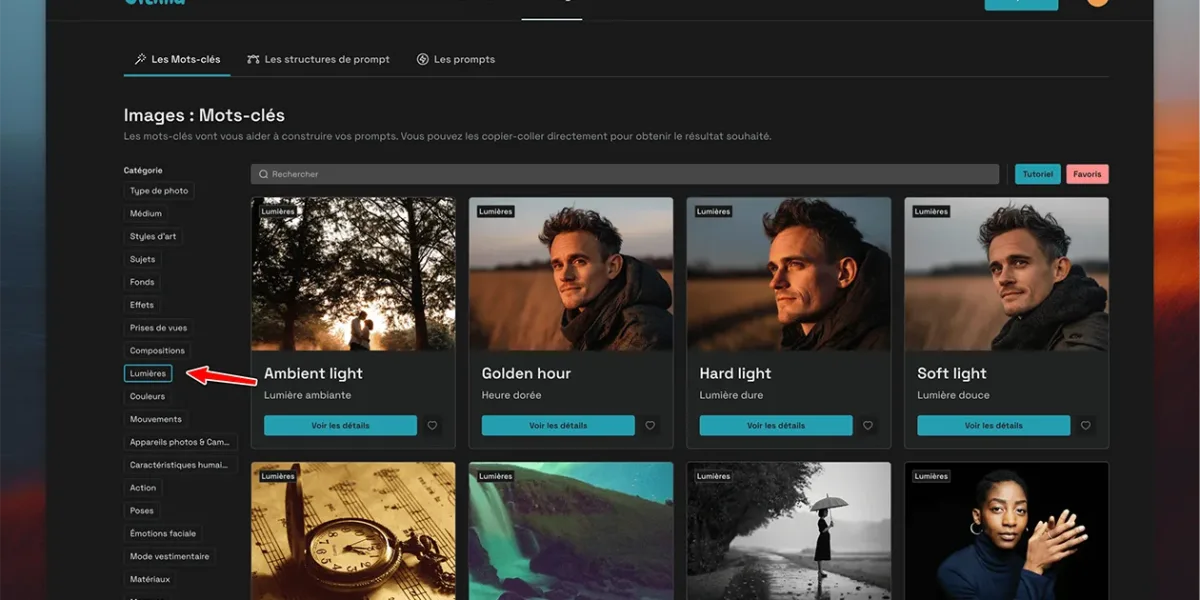The height and width of the screenshot is (600, 1200).
Task: Click the Lumière dure subtitle
Action: coord(731,395)
